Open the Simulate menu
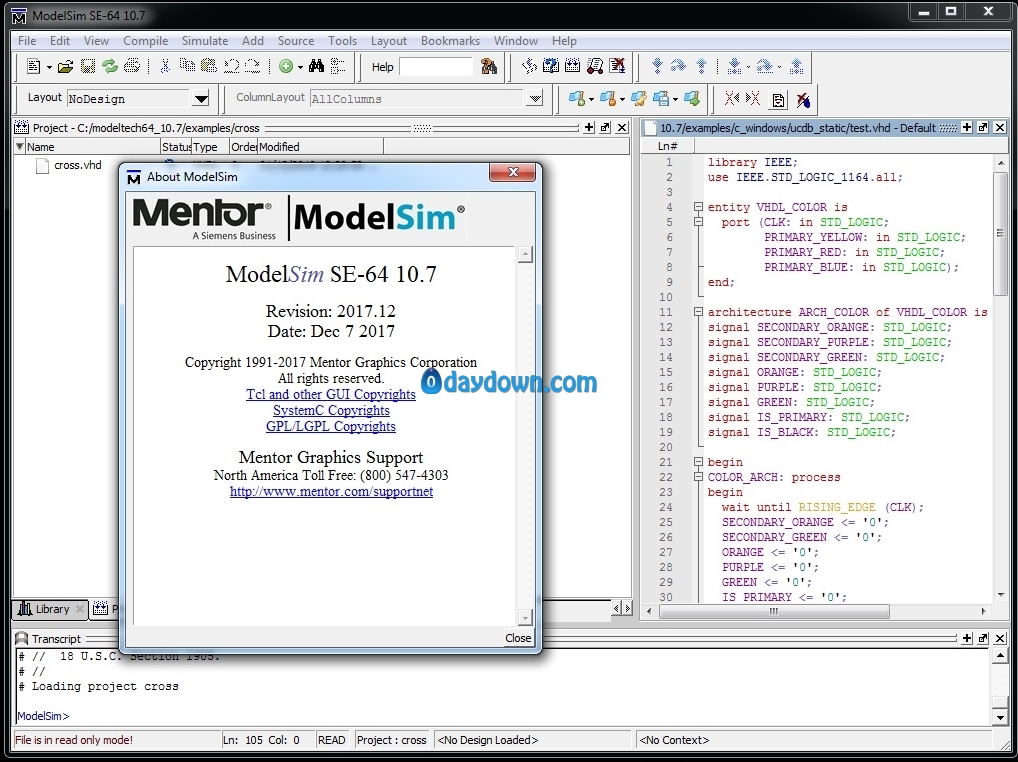This screenshot has height=762, width=1018. [205, 40]
